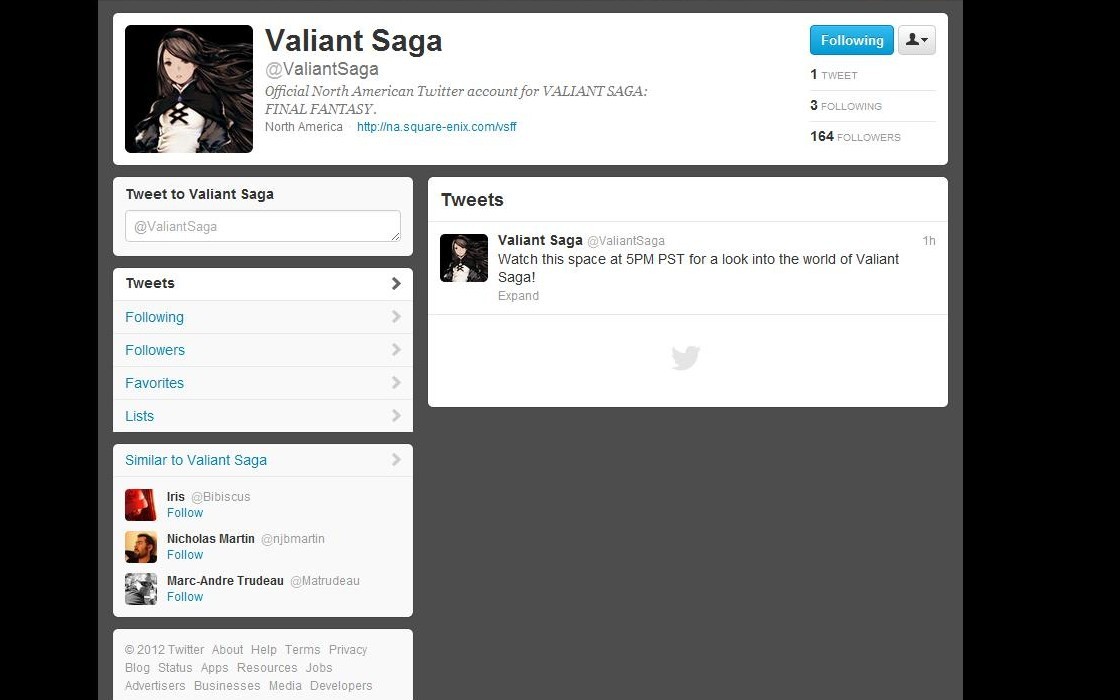Follow Nicholas Martin

coord(185,554)
